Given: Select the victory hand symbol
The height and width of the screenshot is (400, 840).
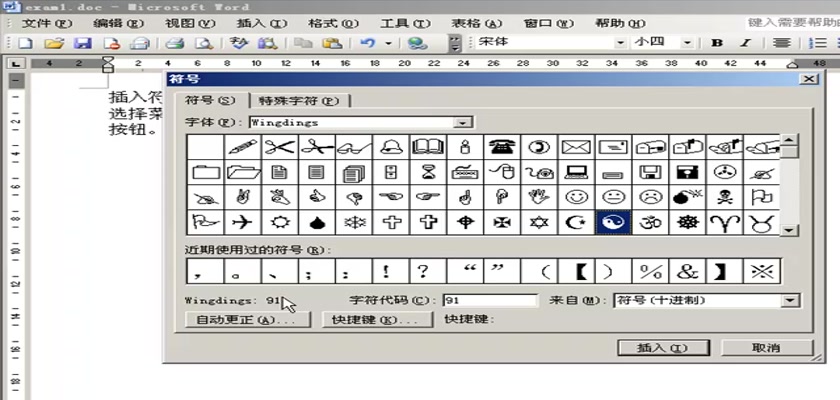Looking at the screenshot, I should [243, 197].
